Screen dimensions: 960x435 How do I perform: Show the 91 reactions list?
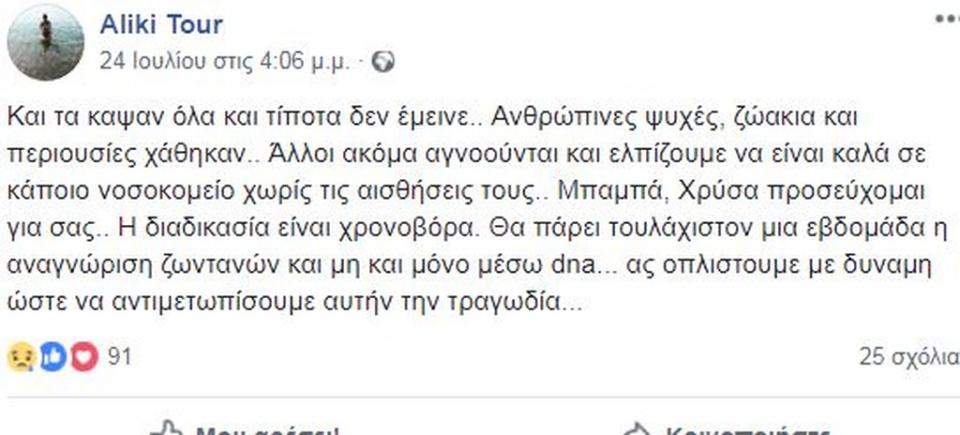point(119,357)
